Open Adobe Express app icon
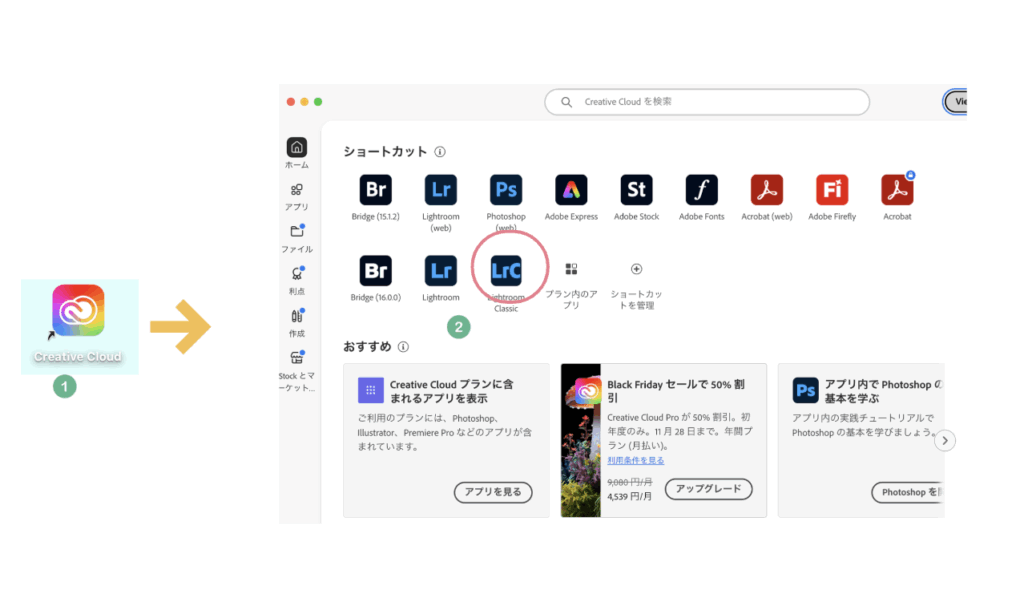 [x=571, y=190]
